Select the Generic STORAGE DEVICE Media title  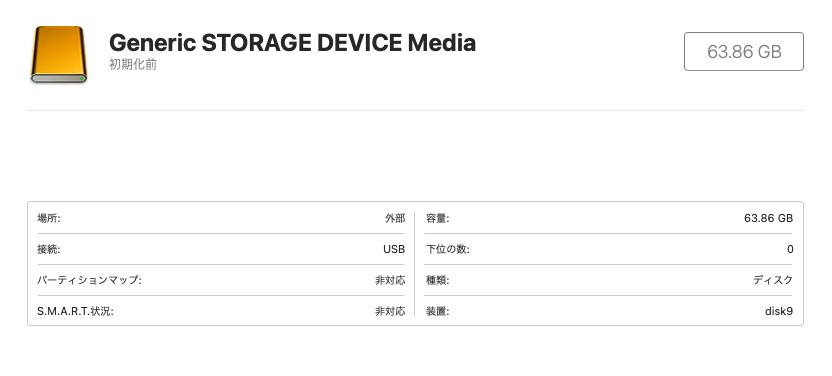click(x=292, y=42)
